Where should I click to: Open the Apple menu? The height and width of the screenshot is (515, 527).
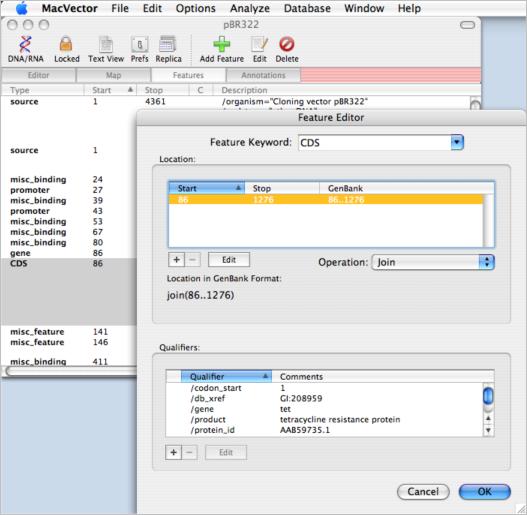point(22,8)
